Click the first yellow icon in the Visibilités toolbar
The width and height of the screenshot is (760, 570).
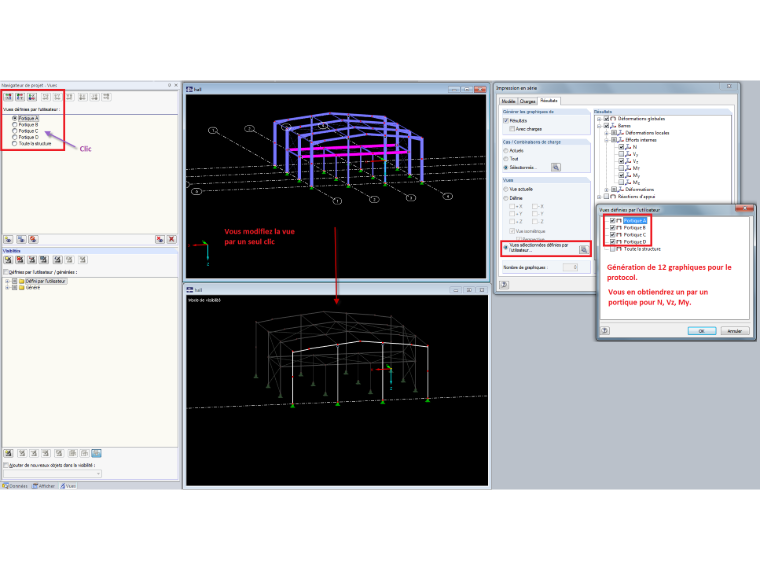point(8,260)
